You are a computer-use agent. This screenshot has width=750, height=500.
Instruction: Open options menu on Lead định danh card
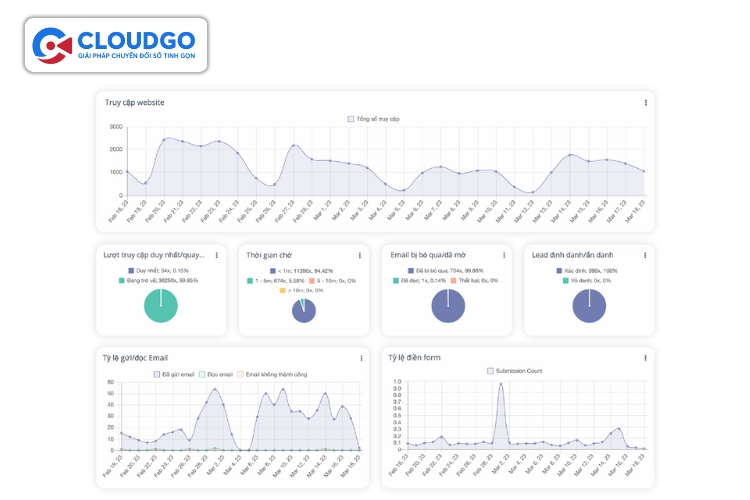pyautogui.click(x=645, y=255)
